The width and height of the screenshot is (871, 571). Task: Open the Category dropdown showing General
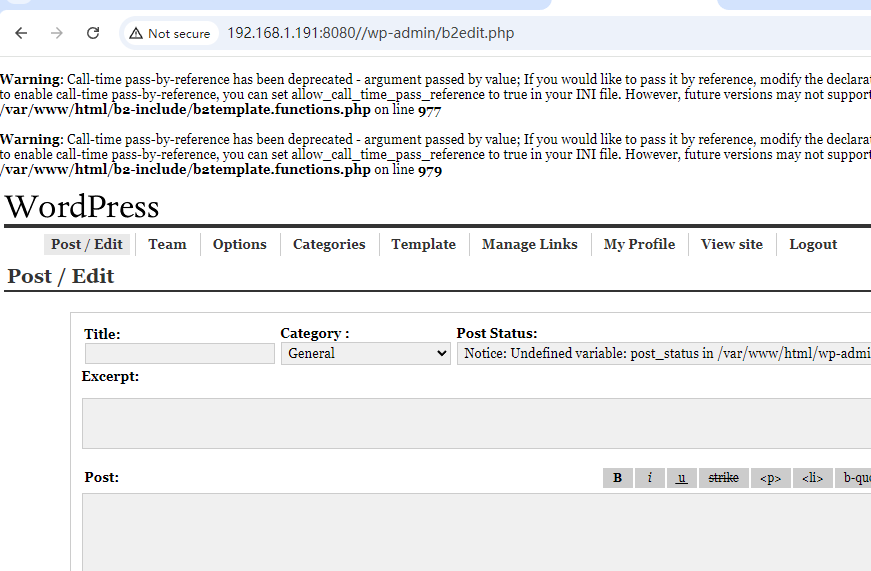tap(366, 353)
